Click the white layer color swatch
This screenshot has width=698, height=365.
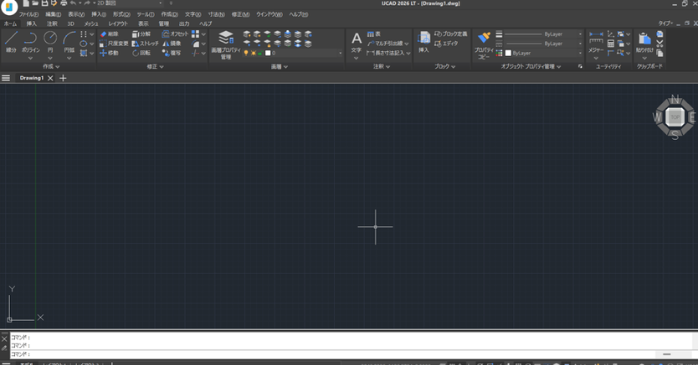tap(268, 53)
